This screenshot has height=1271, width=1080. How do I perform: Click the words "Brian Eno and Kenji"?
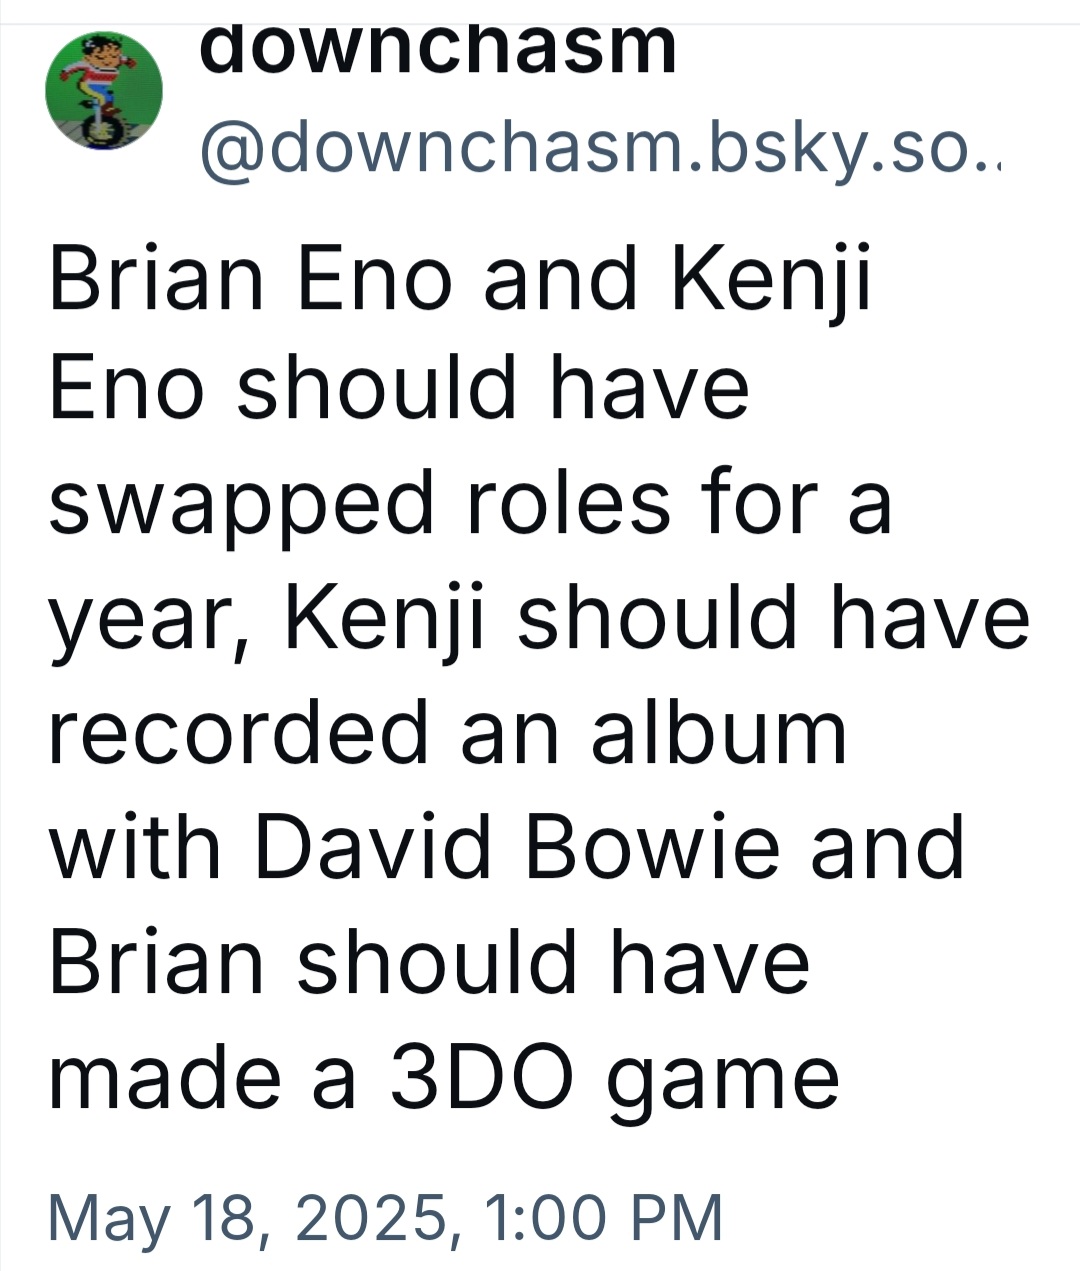(x=461, y=277)
